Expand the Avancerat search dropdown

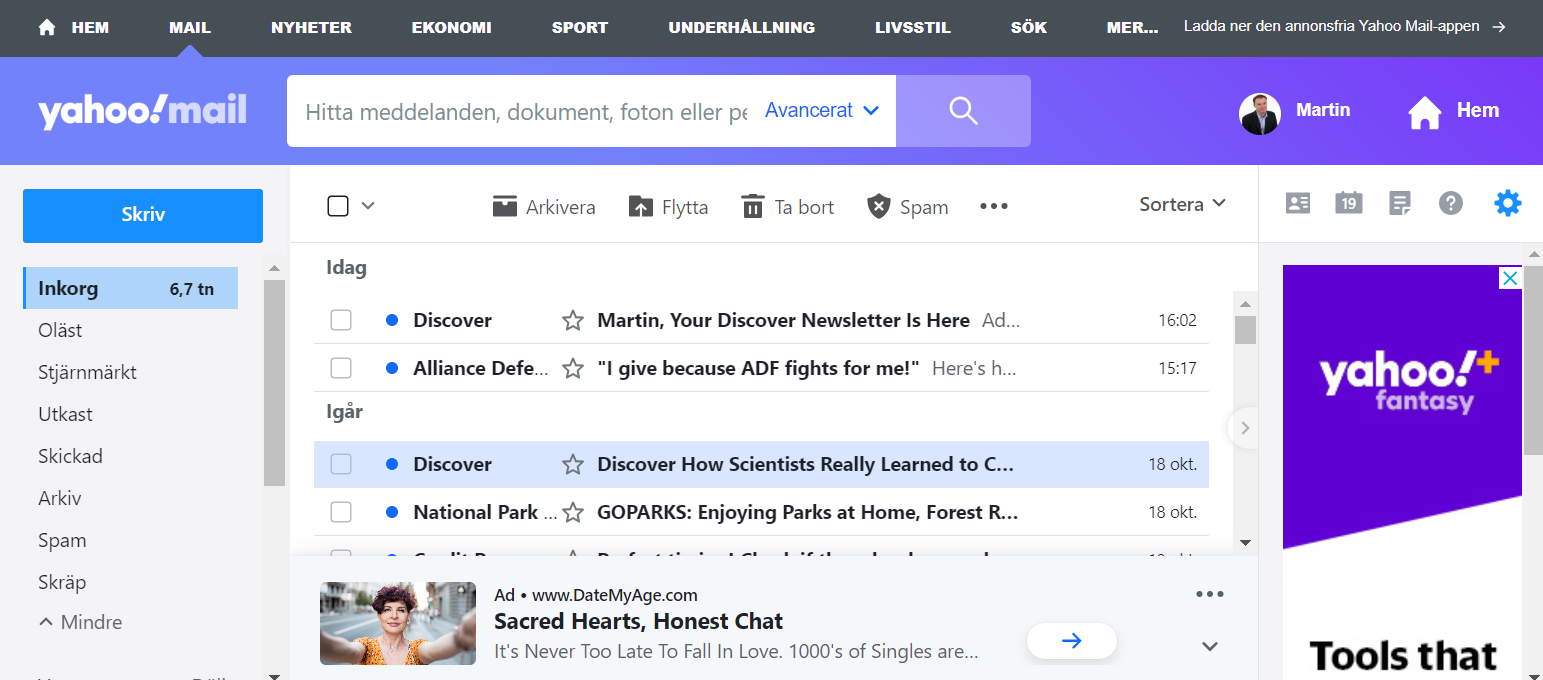pos(821,111)
